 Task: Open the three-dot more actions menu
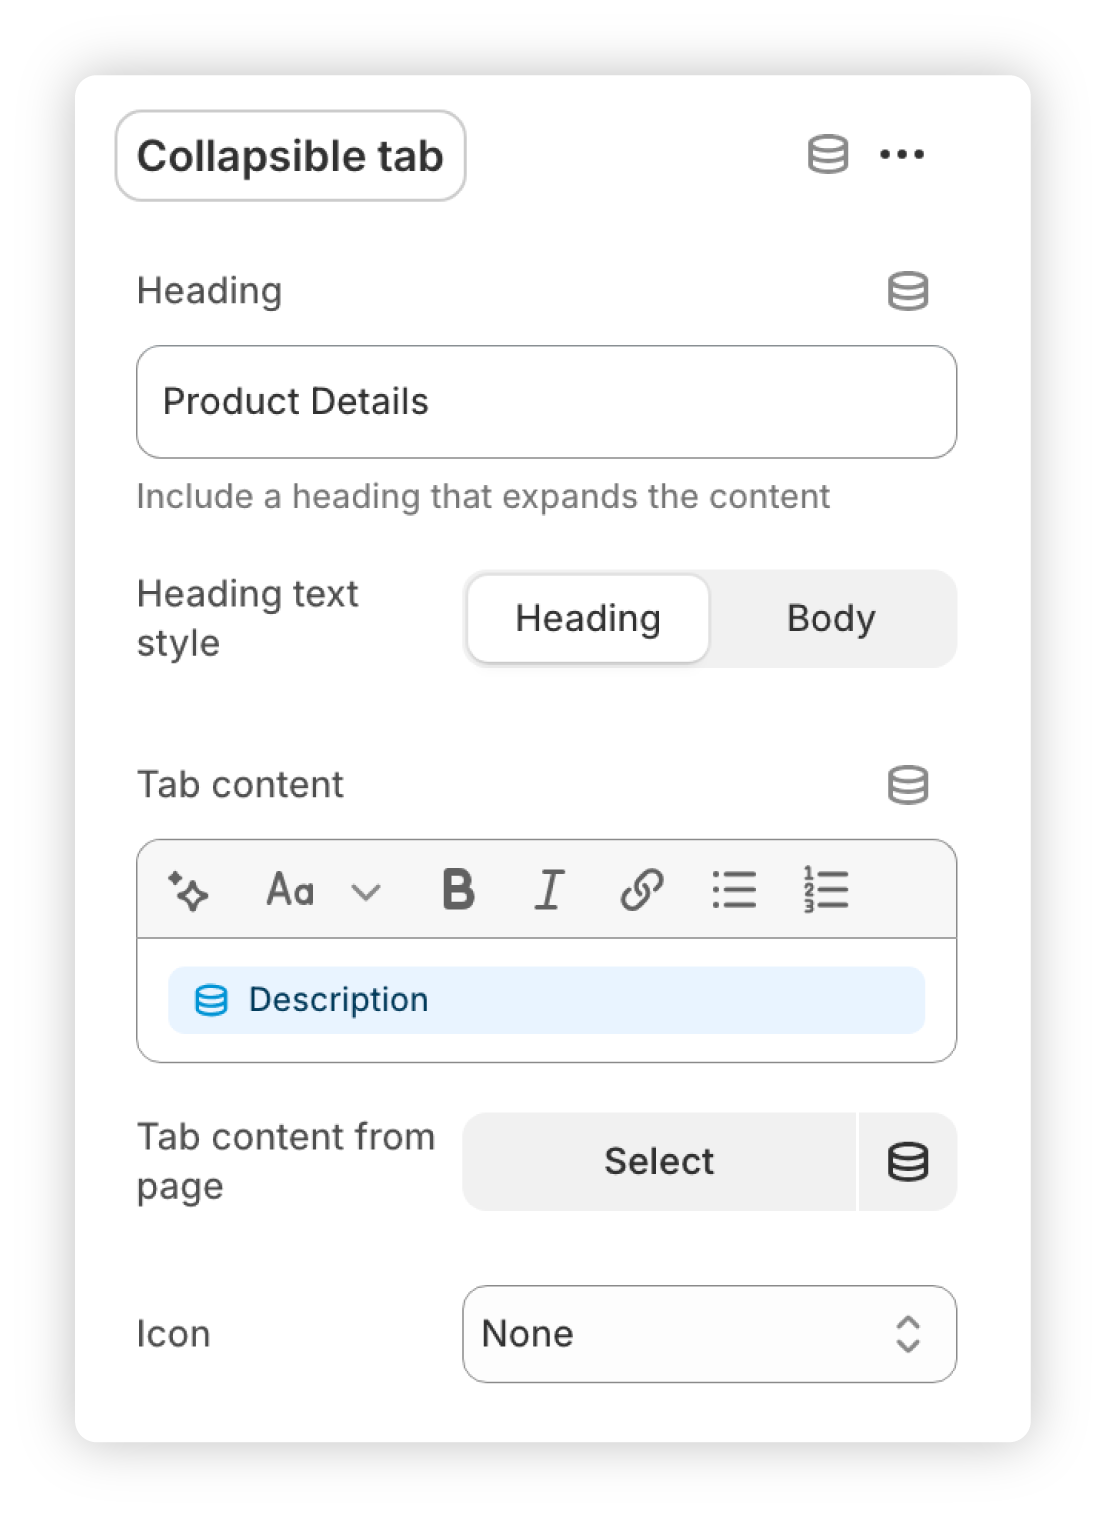click(901, 155)
